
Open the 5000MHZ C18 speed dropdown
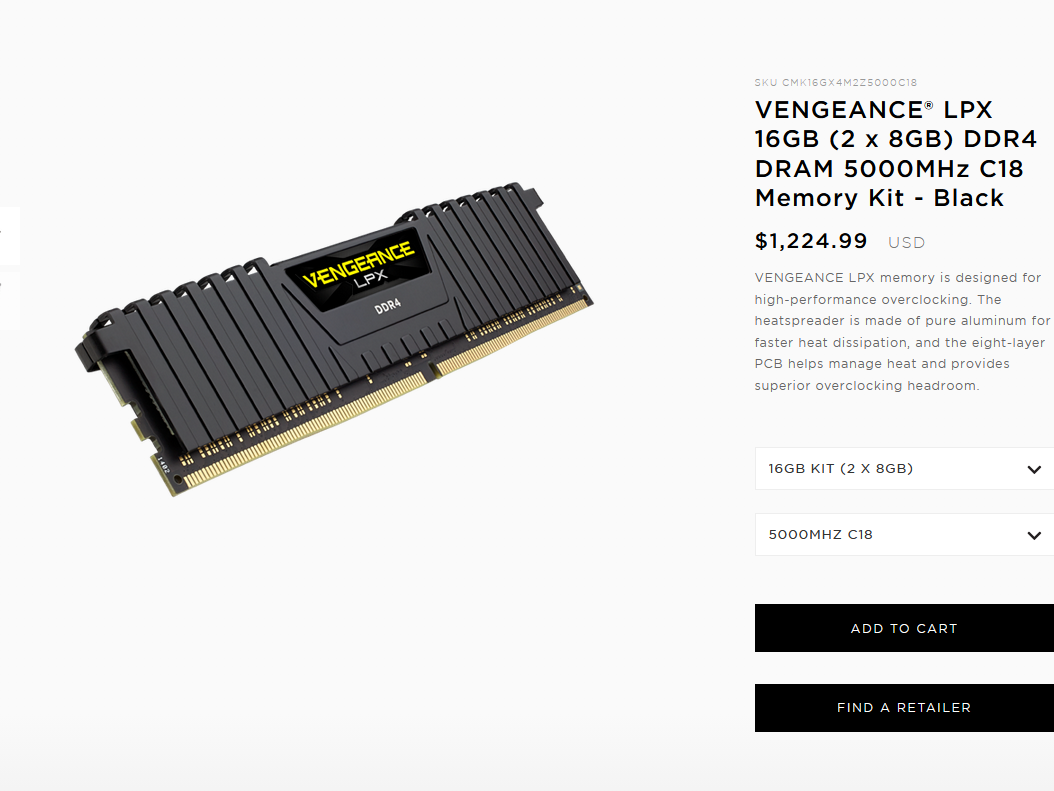904,534
